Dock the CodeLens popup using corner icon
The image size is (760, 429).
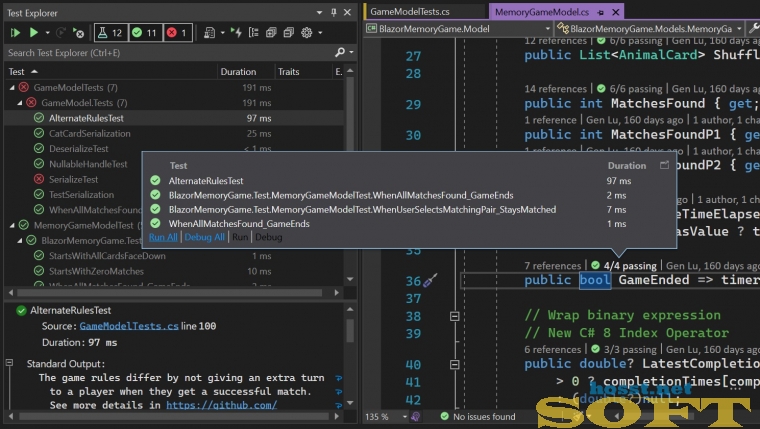(x=665, y=165)
